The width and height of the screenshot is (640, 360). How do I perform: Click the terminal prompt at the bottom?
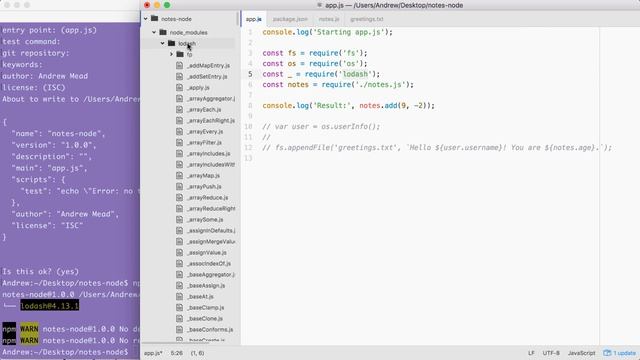[65, 352]
